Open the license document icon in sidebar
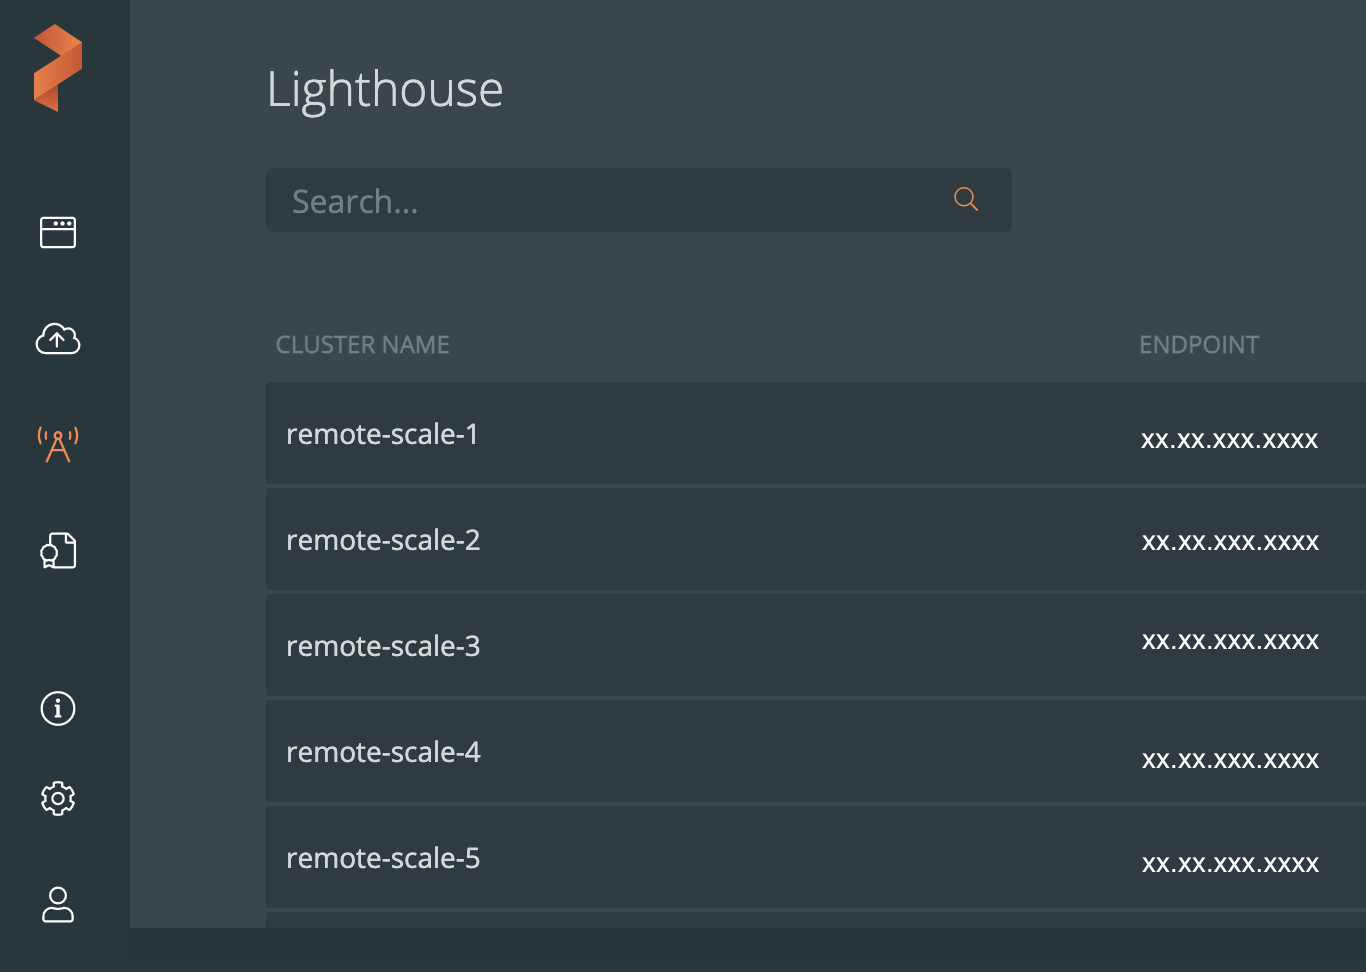Screen dimensions: 1366x972 coord(58,551)
